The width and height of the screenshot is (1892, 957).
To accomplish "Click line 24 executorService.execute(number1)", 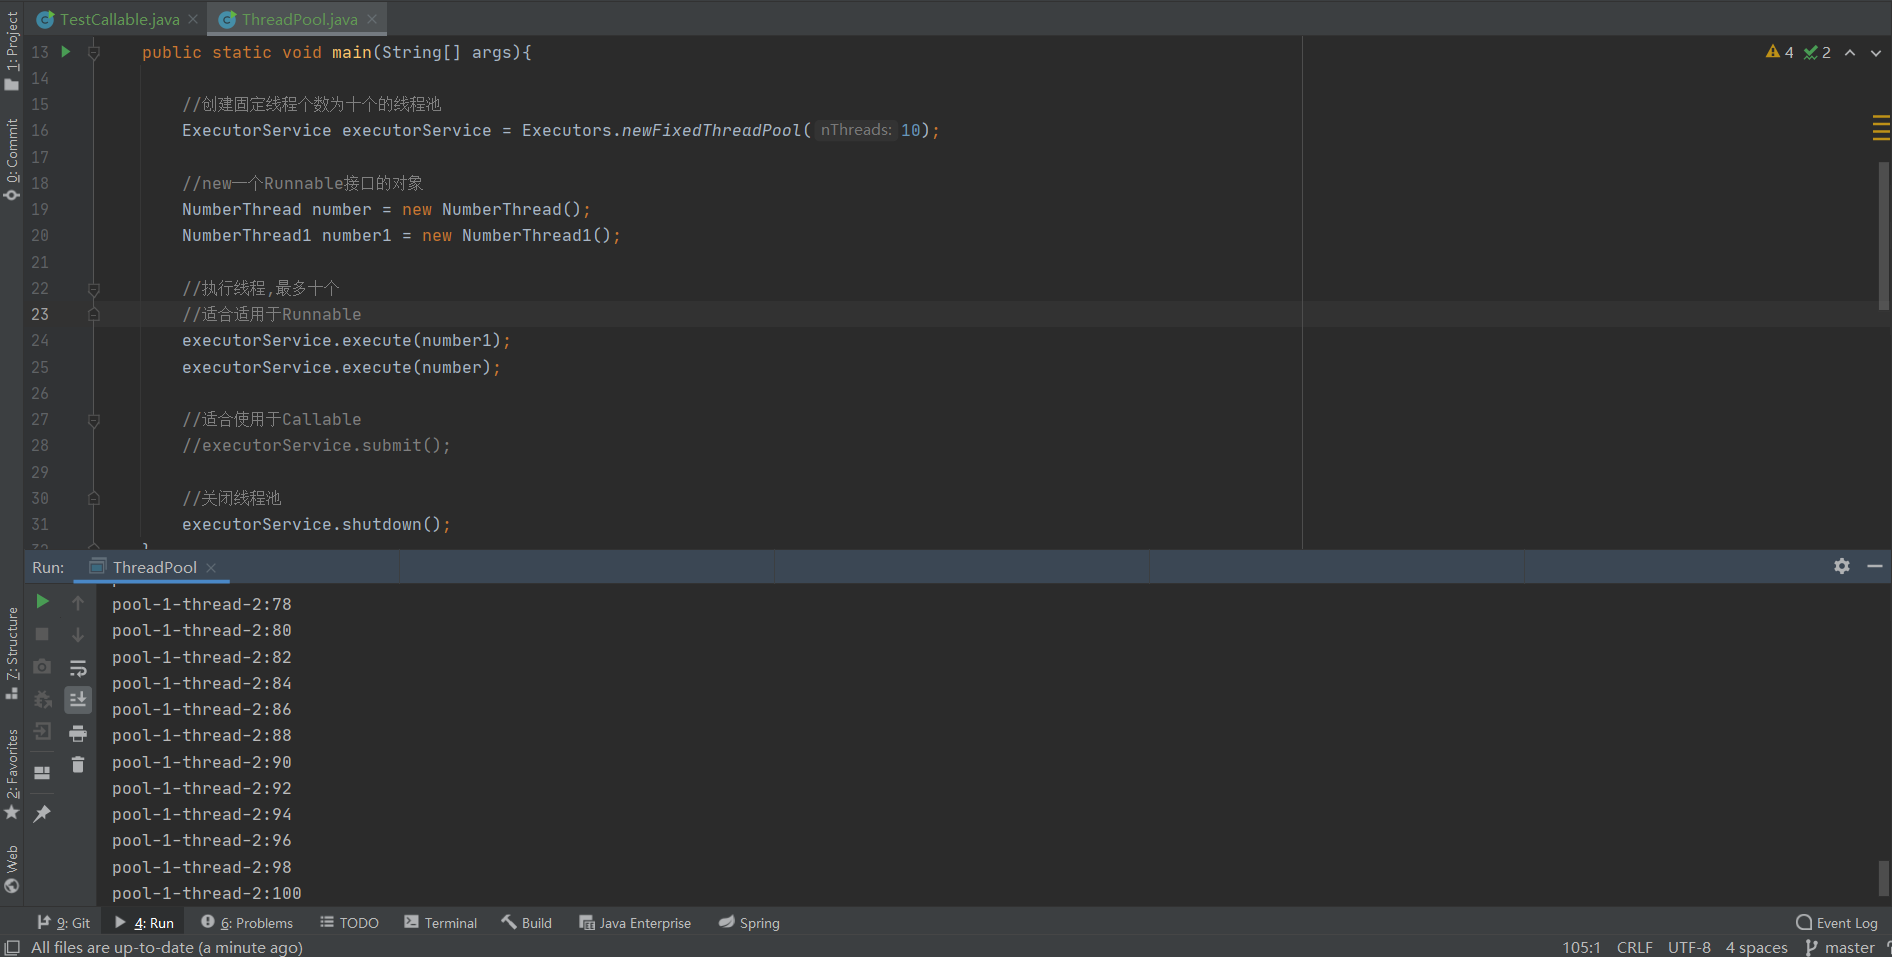I will tap(346, 341).
